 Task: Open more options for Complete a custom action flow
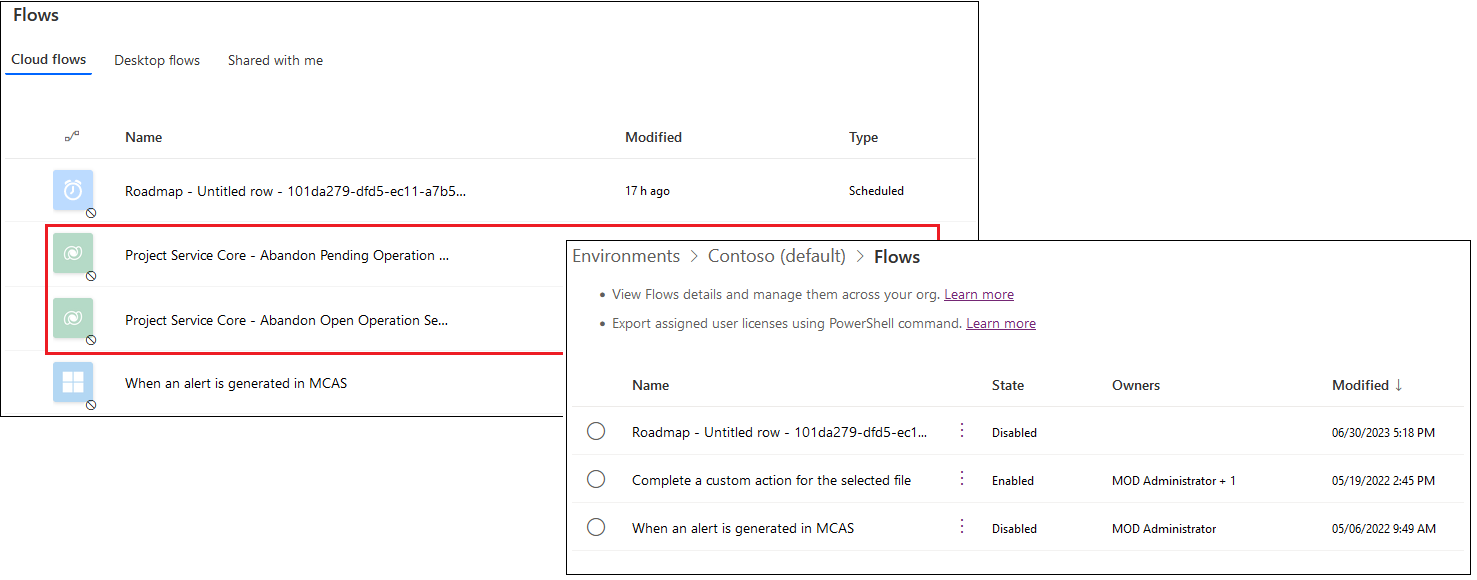tap(962, 479)
